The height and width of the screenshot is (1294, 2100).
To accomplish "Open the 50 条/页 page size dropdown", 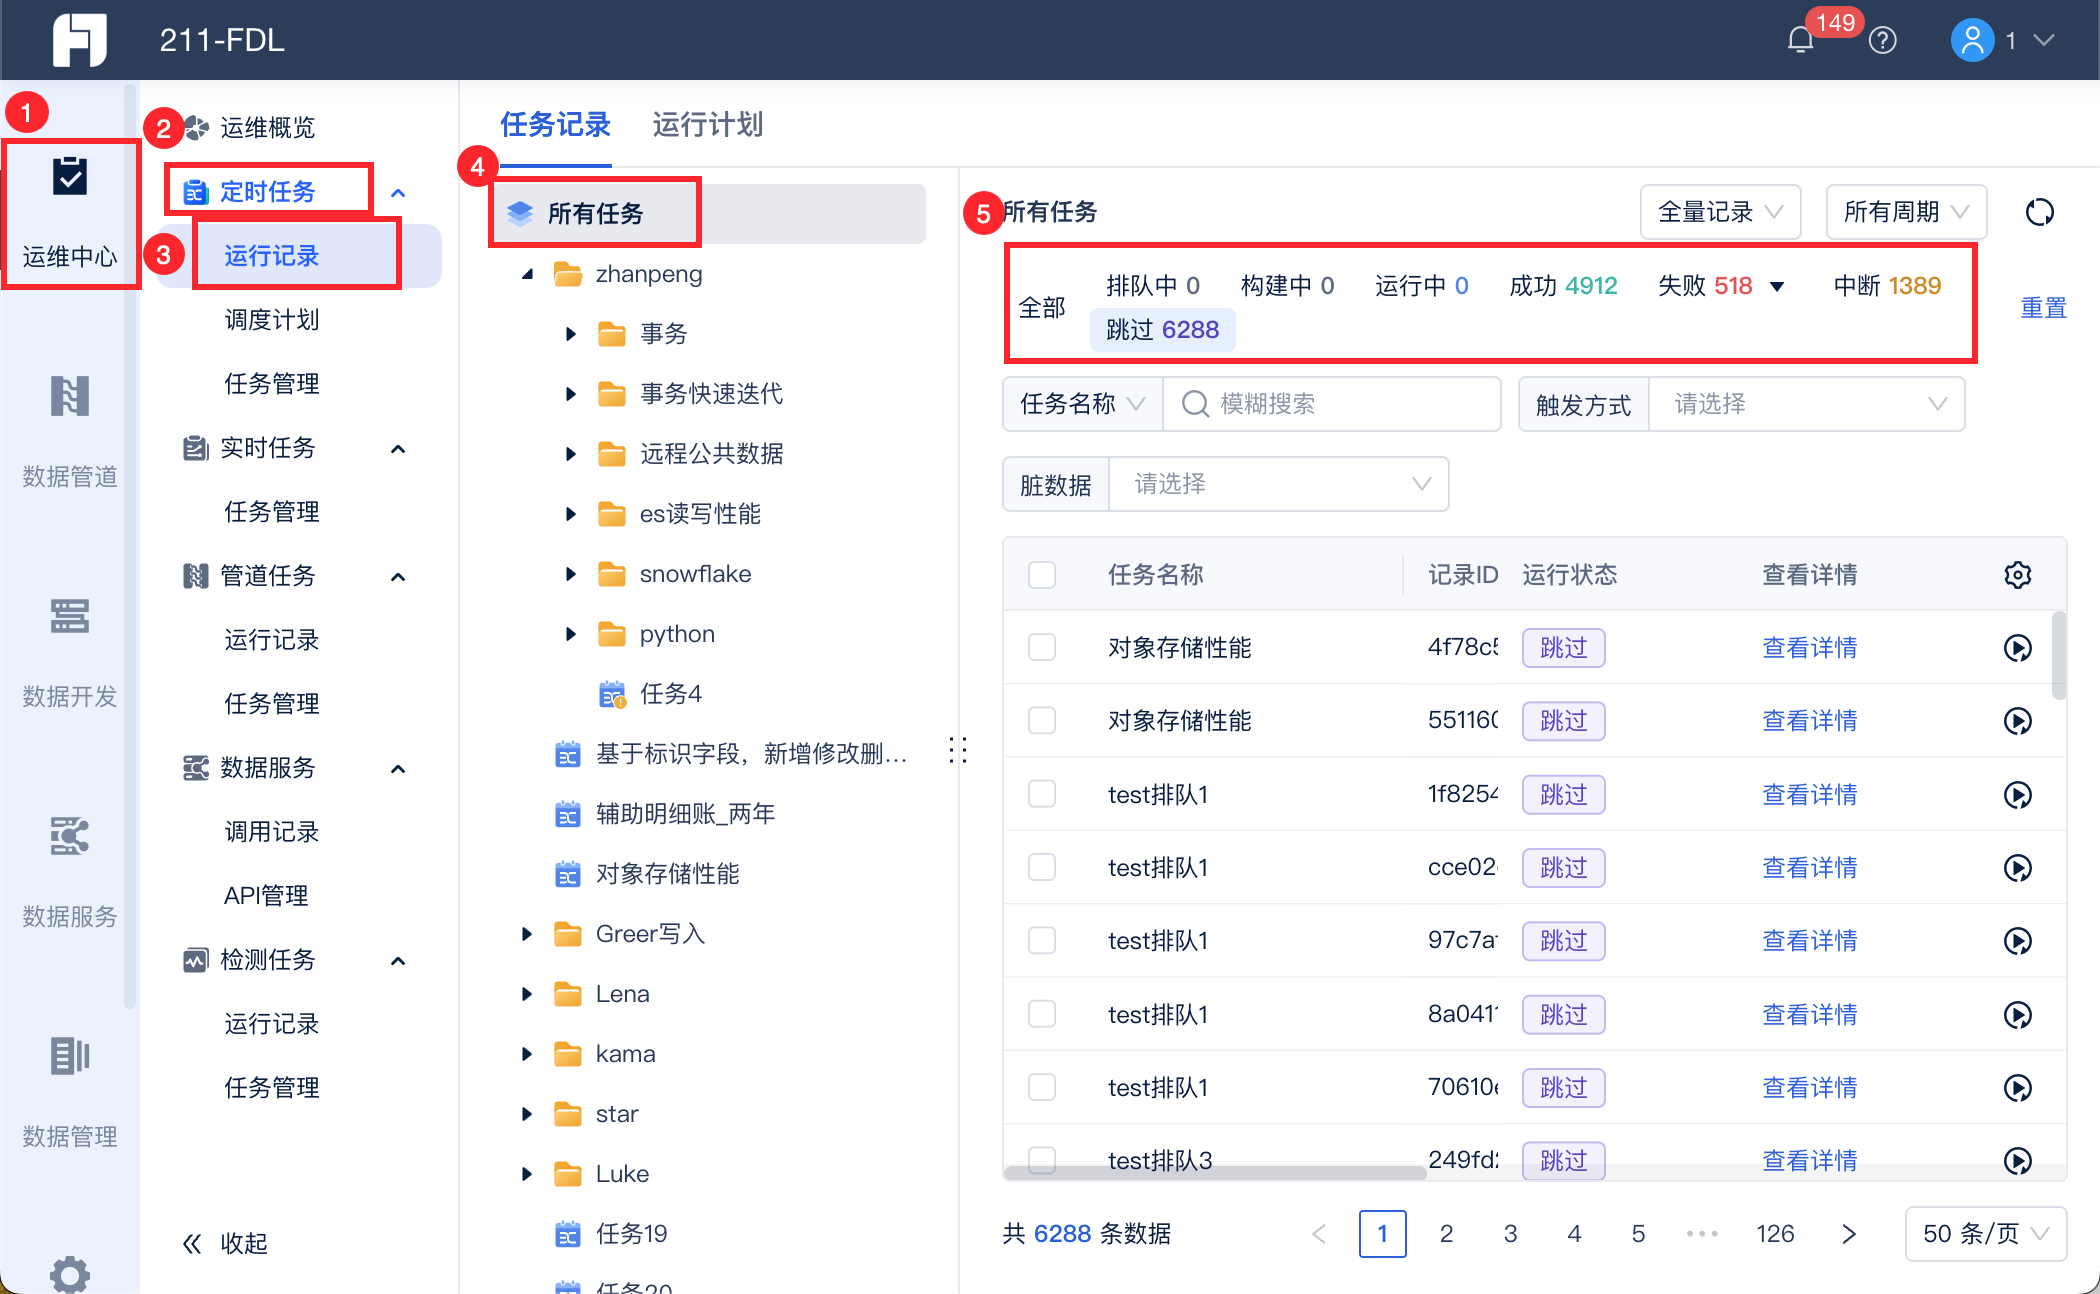I will click(x=1985, y=1233).
